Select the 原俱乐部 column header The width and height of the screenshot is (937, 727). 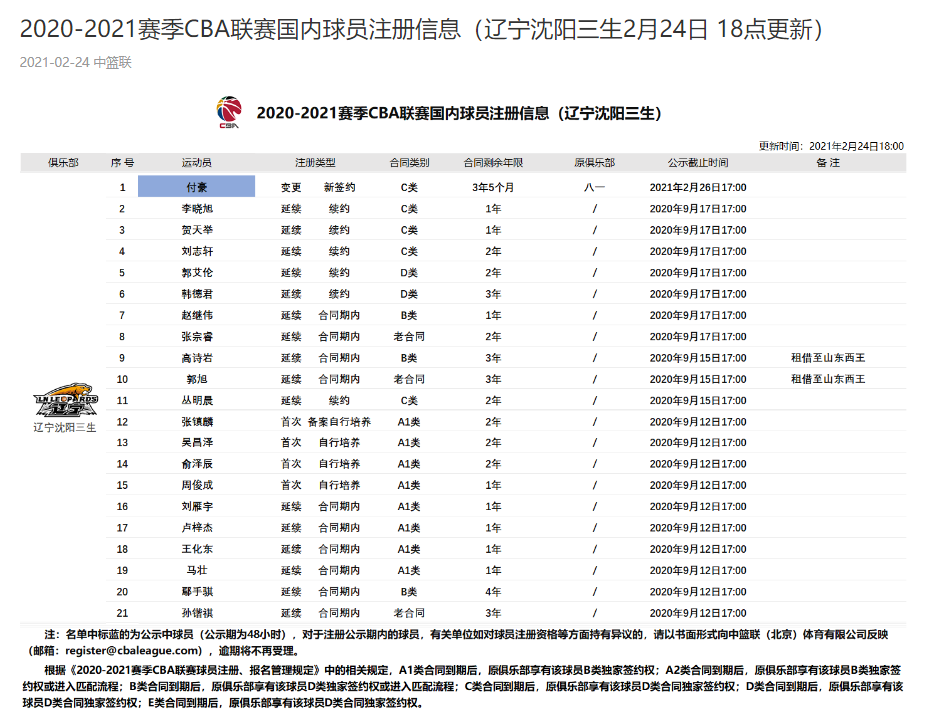(x=595, y=162)
